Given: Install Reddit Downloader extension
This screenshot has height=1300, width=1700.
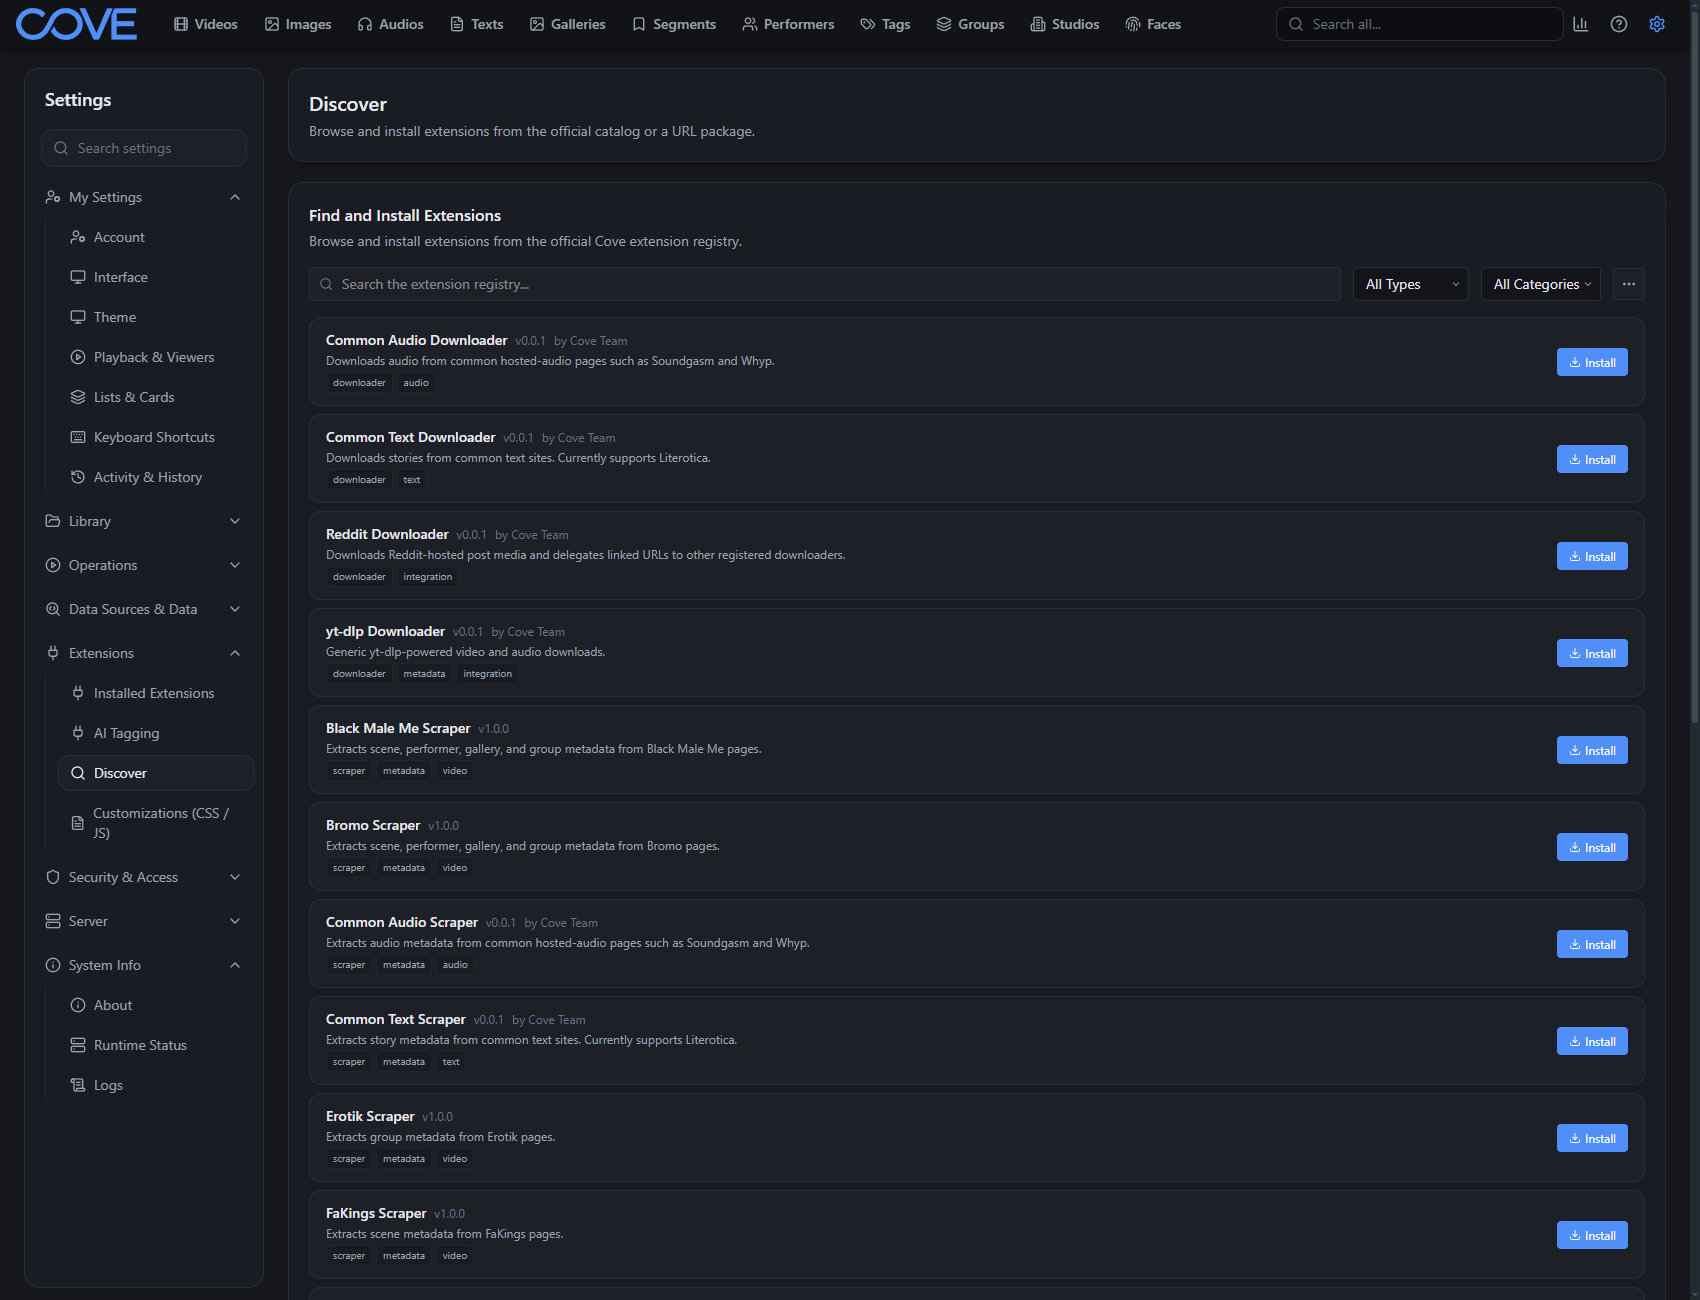Looking at the screenshot, I should coord(1592,556).
